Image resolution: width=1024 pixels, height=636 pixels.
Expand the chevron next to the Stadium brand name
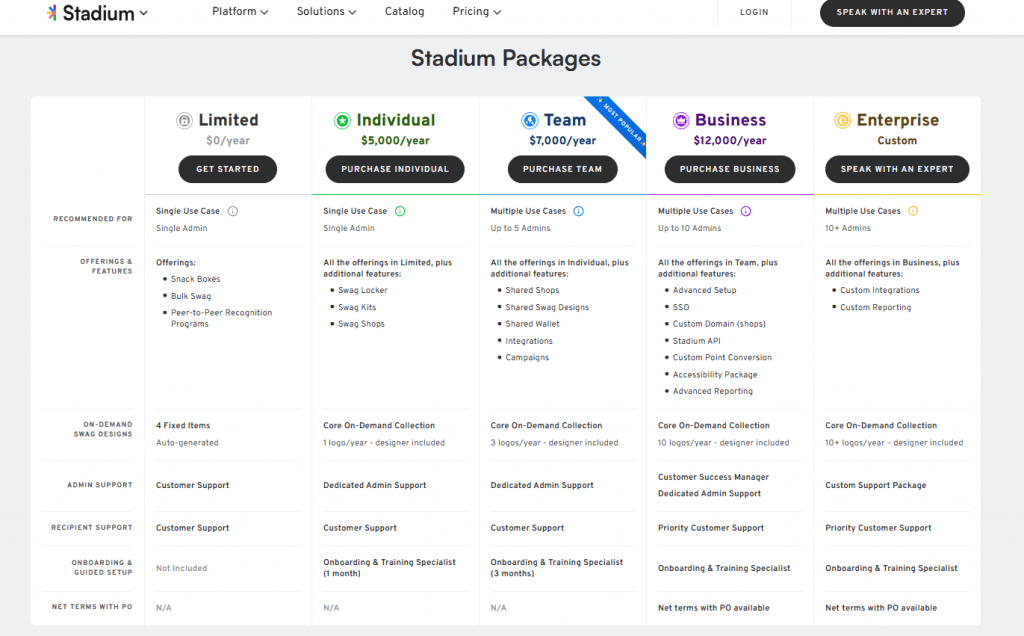point(142,14)
